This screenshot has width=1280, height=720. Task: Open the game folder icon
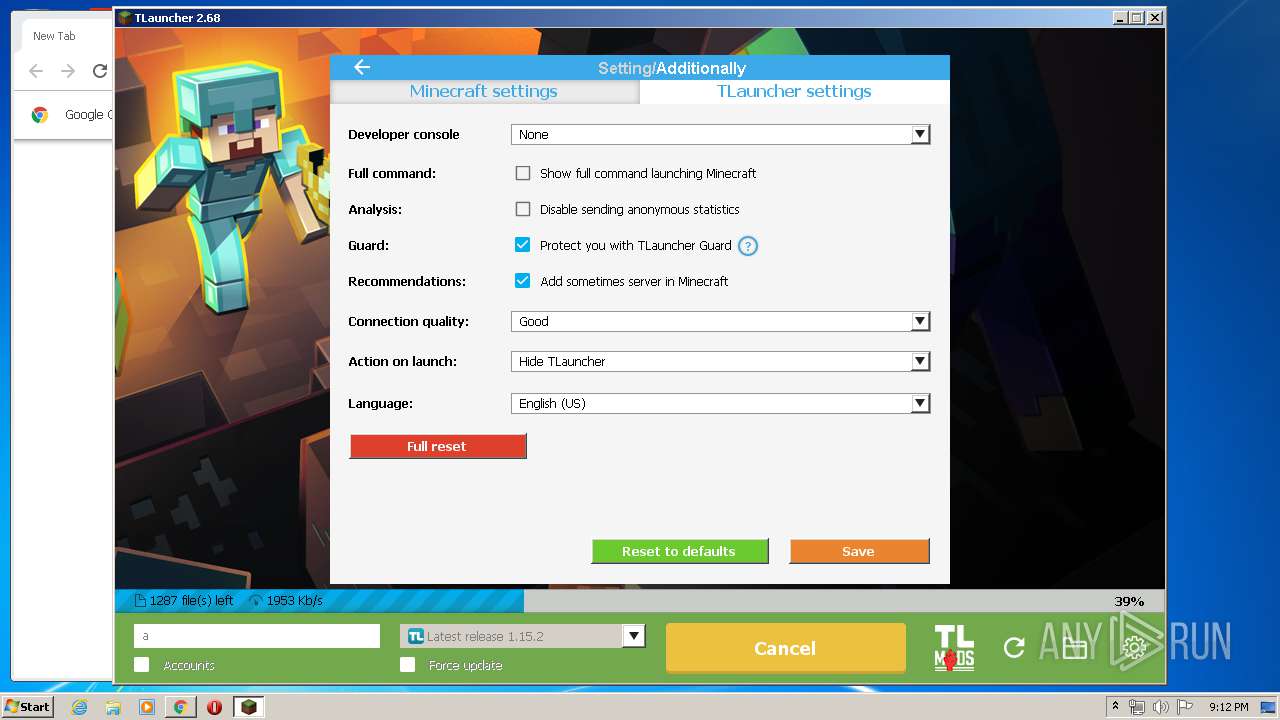click(1074, 648)
